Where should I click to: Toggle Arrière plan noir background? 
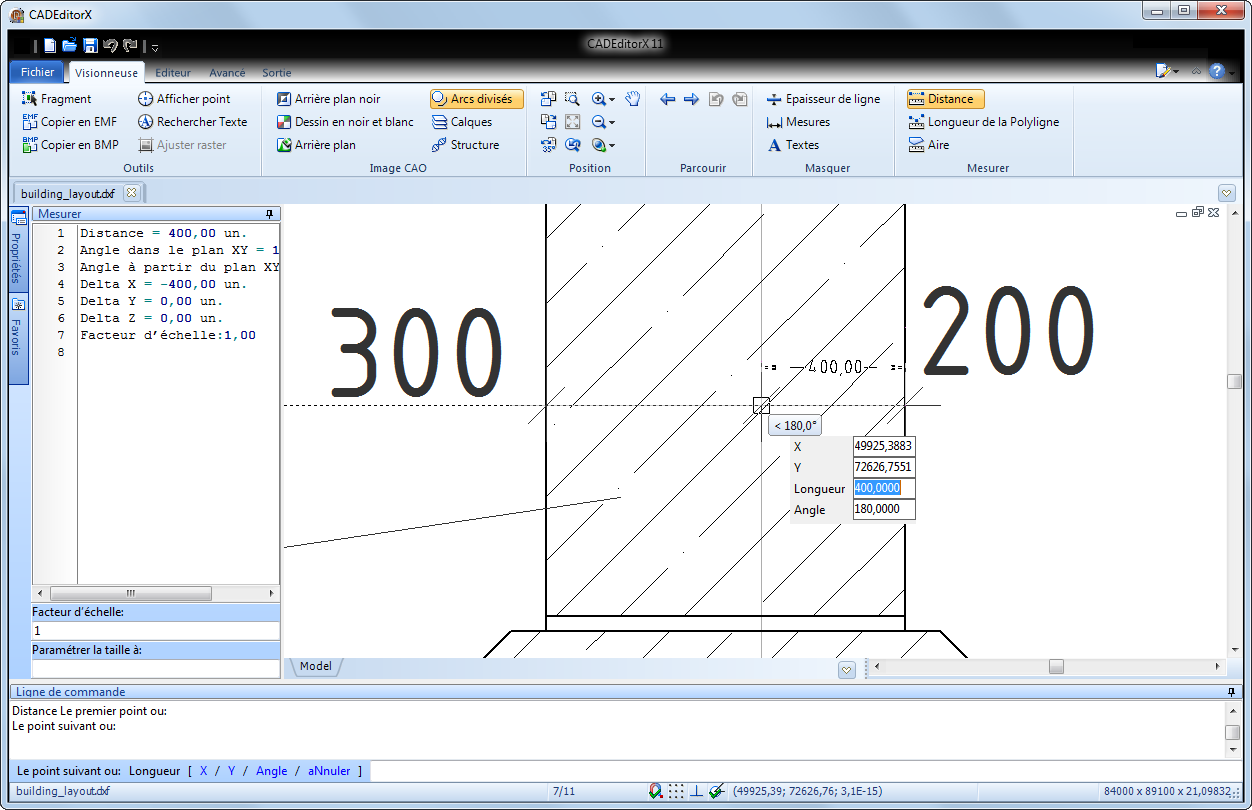[x=328, y=99]
